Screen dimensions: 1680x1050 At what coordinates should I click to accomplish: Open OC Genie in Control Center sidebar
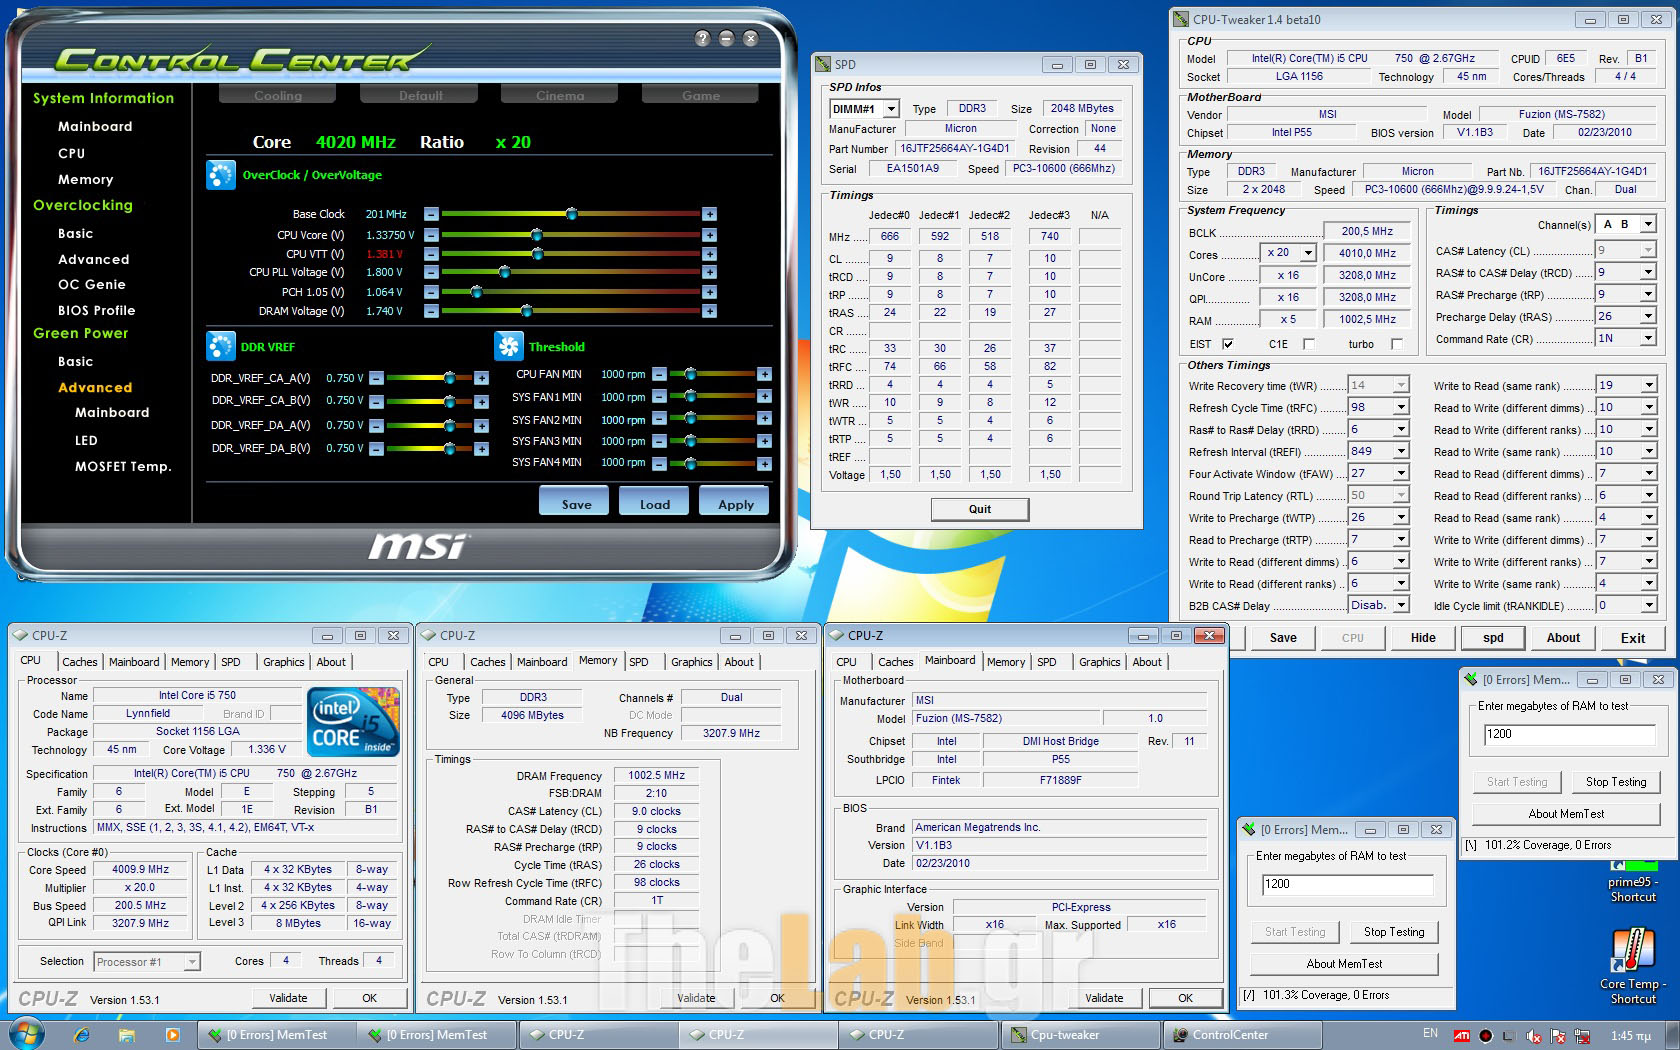point(91,284)
